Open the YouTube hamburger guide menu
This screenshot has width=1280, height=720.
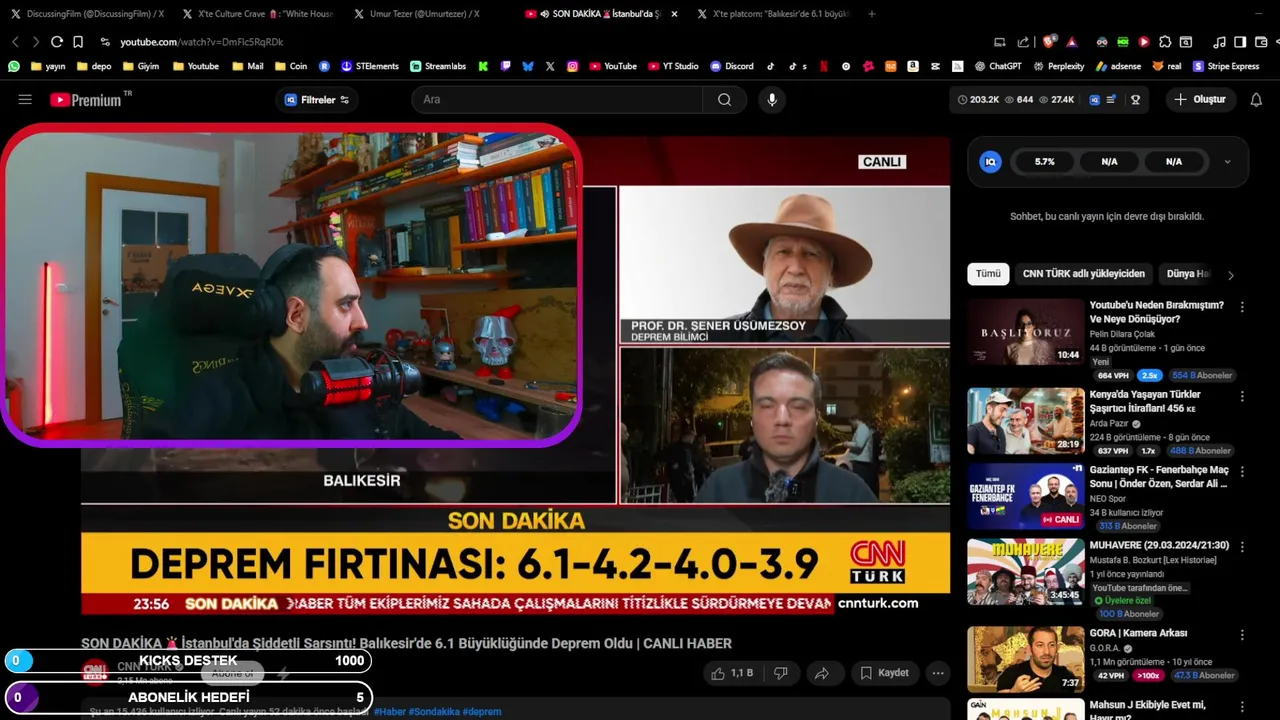25,99
